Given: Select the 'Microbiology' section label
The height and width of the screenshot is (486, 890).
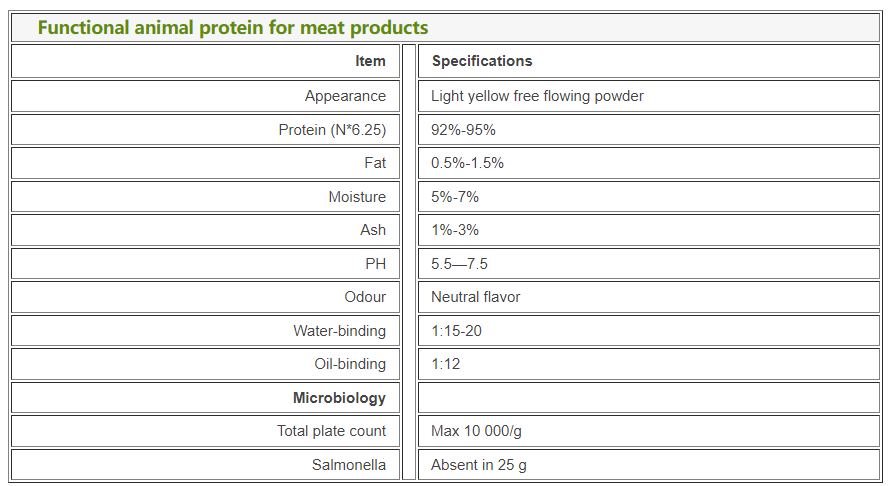Looking at the screenshot, I should pyautogui.click(x=339, y=398).
